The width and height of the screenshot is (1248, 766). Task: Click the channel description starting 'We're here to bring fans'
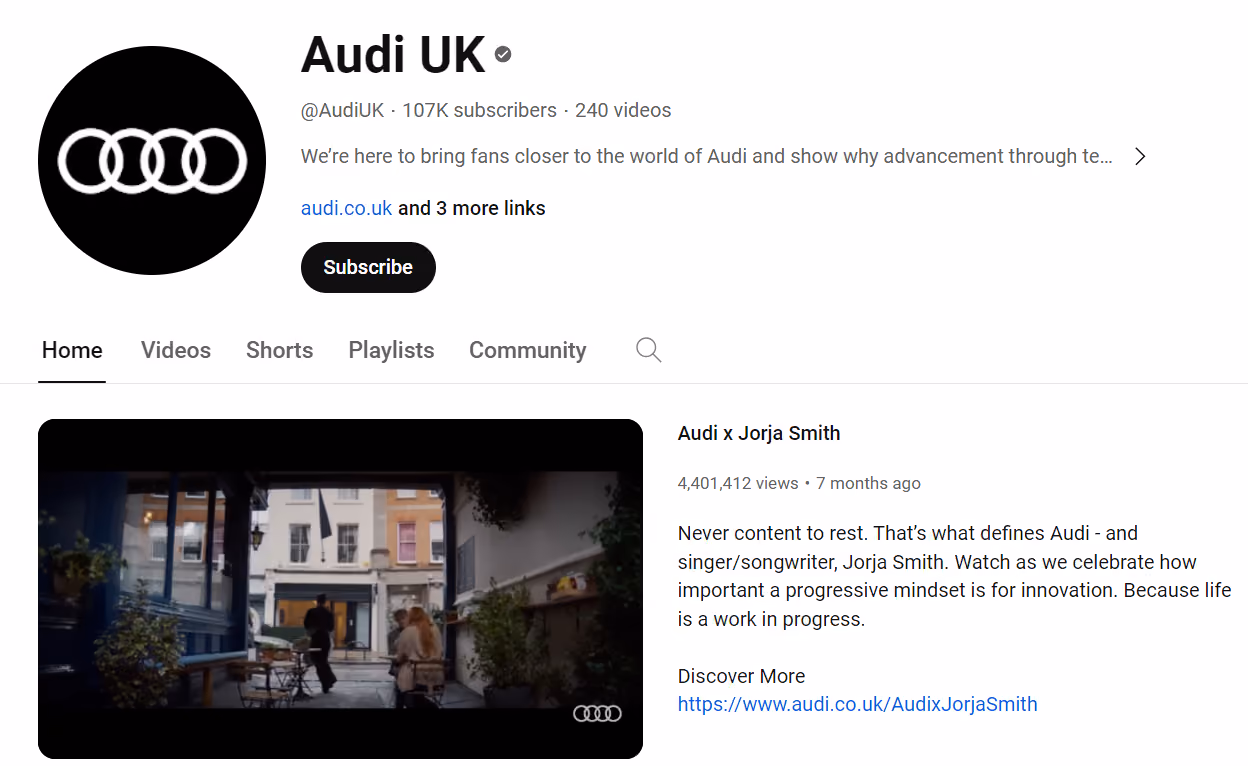click(x=707, y=156)
